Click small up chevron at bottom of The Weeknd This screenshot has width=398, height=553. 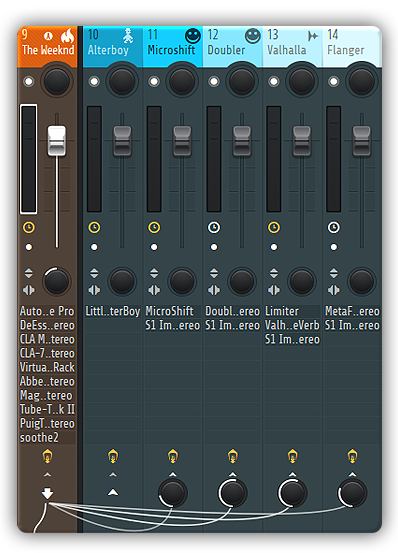tap(47, 475)
